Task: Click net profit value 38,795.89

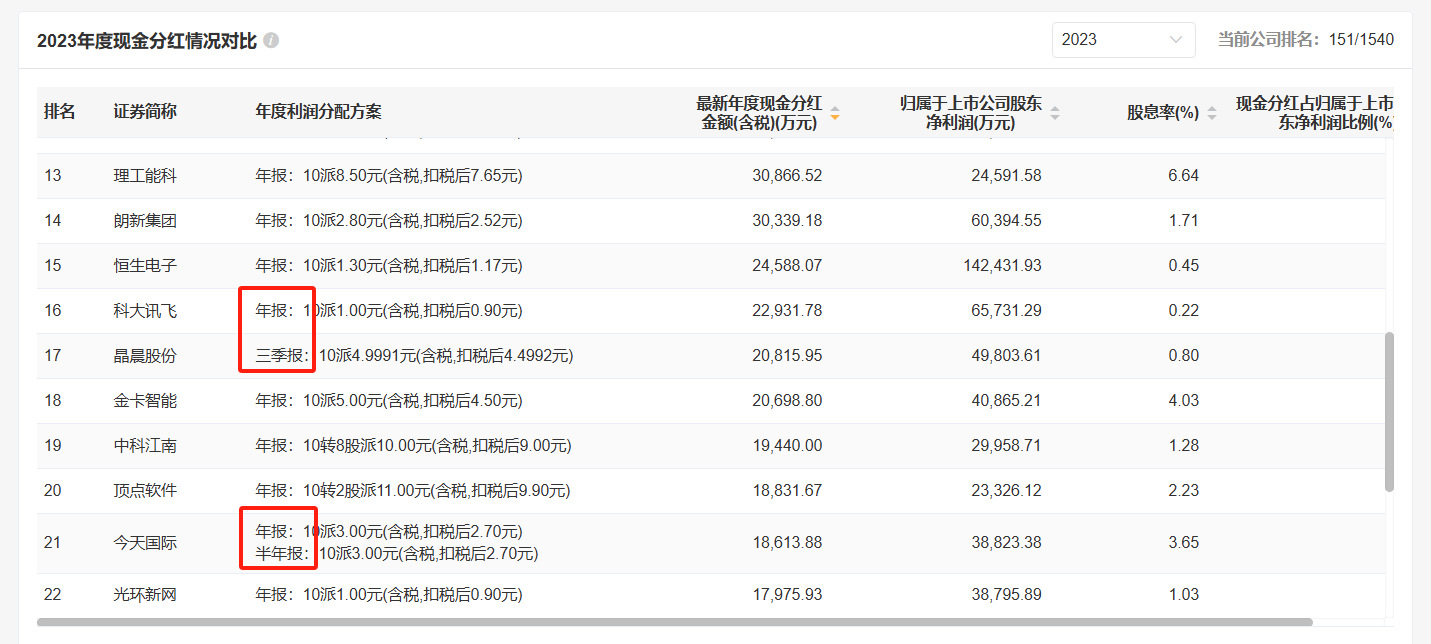Action: (1007, 595)
